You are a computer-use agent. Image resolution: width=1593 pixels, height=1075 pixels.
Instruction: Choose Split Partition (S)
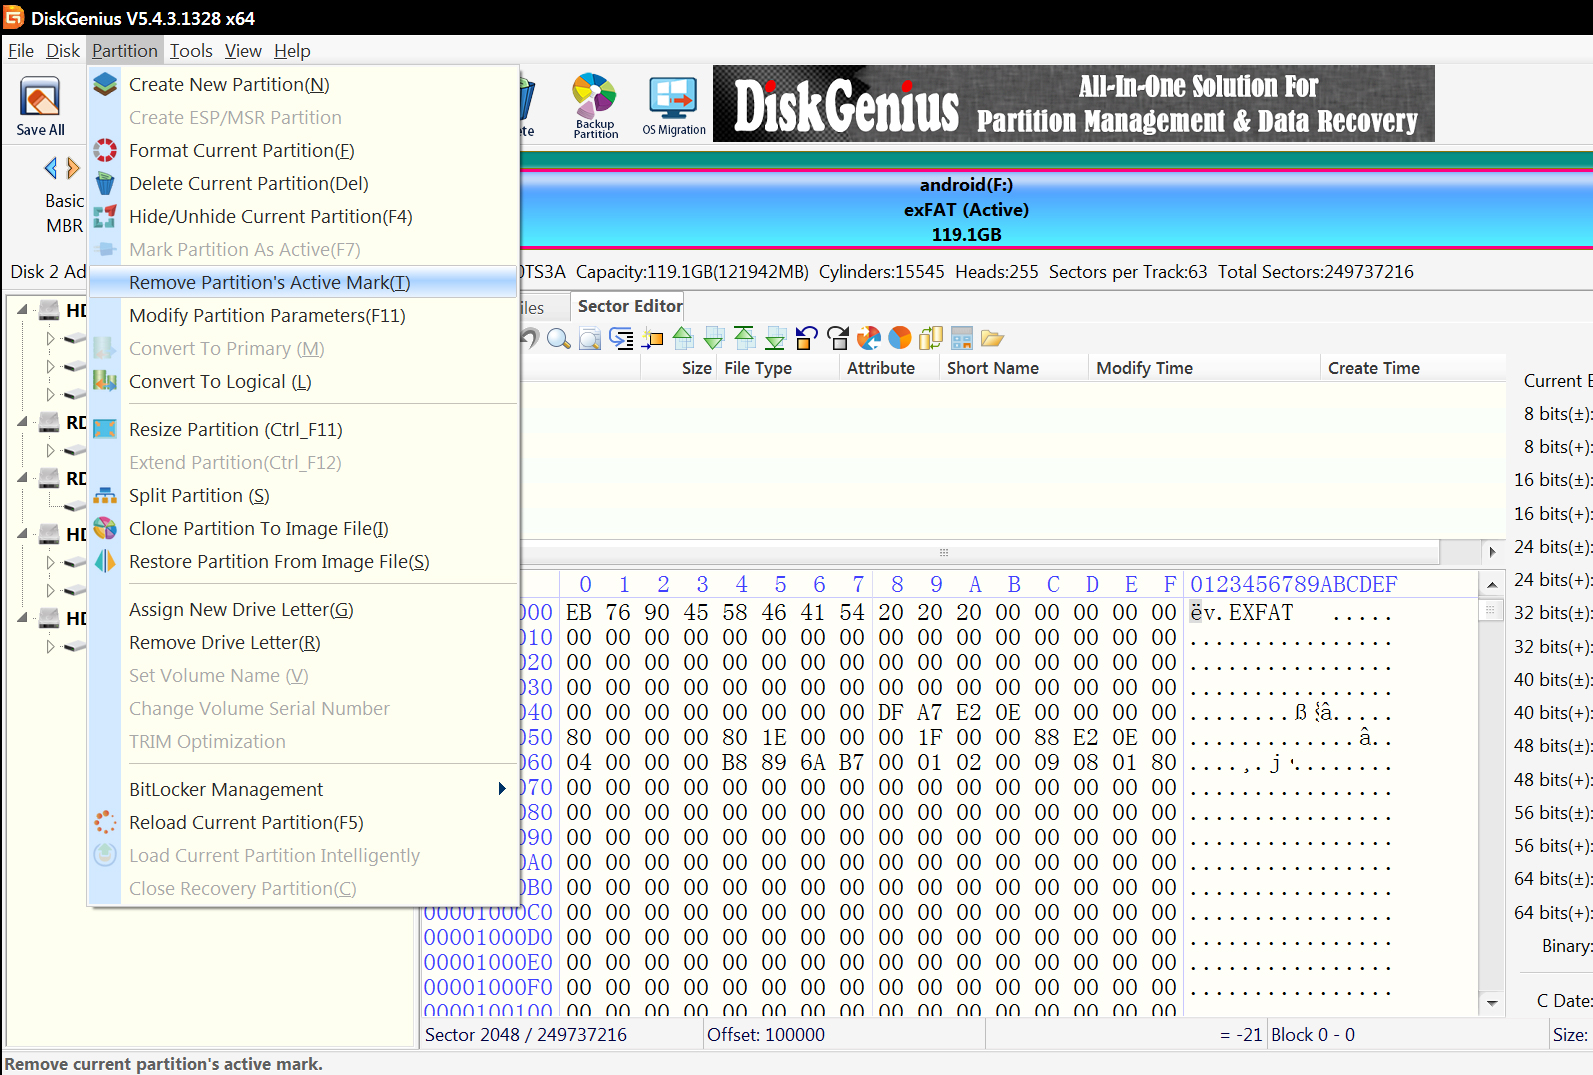[303, 496]
